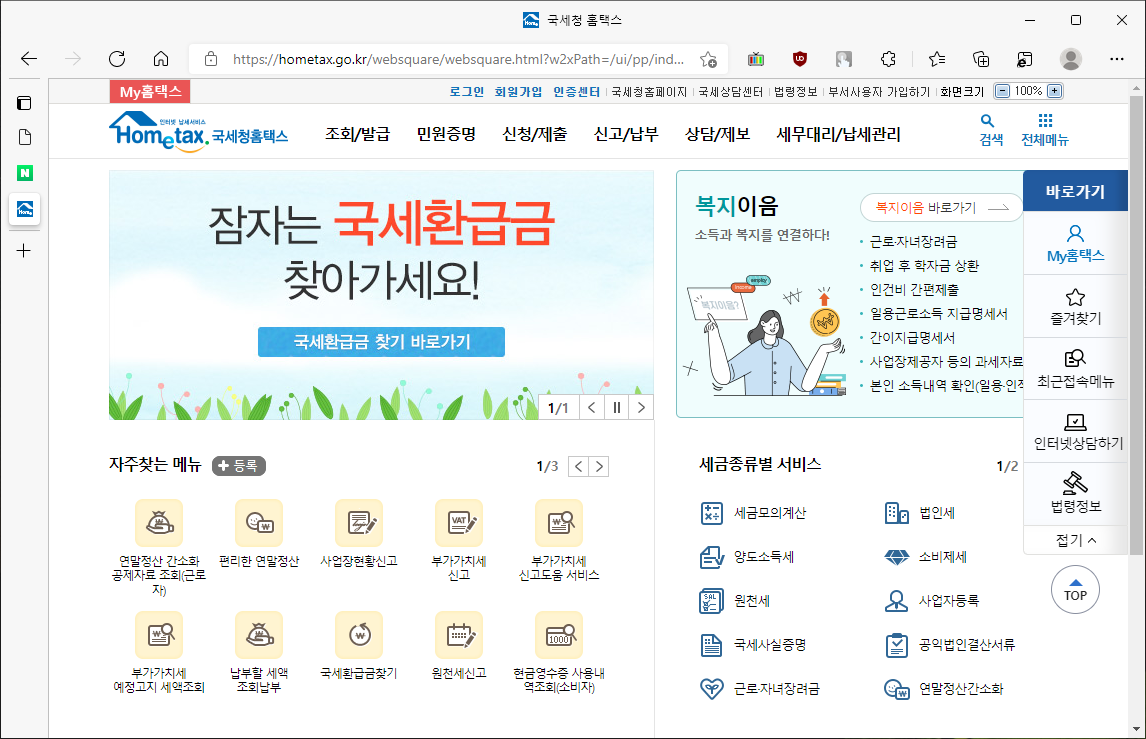This screenshot has height=739, width=1146.
Task: Click the 연말정산간소화 icon
Action: click(896, 689)
